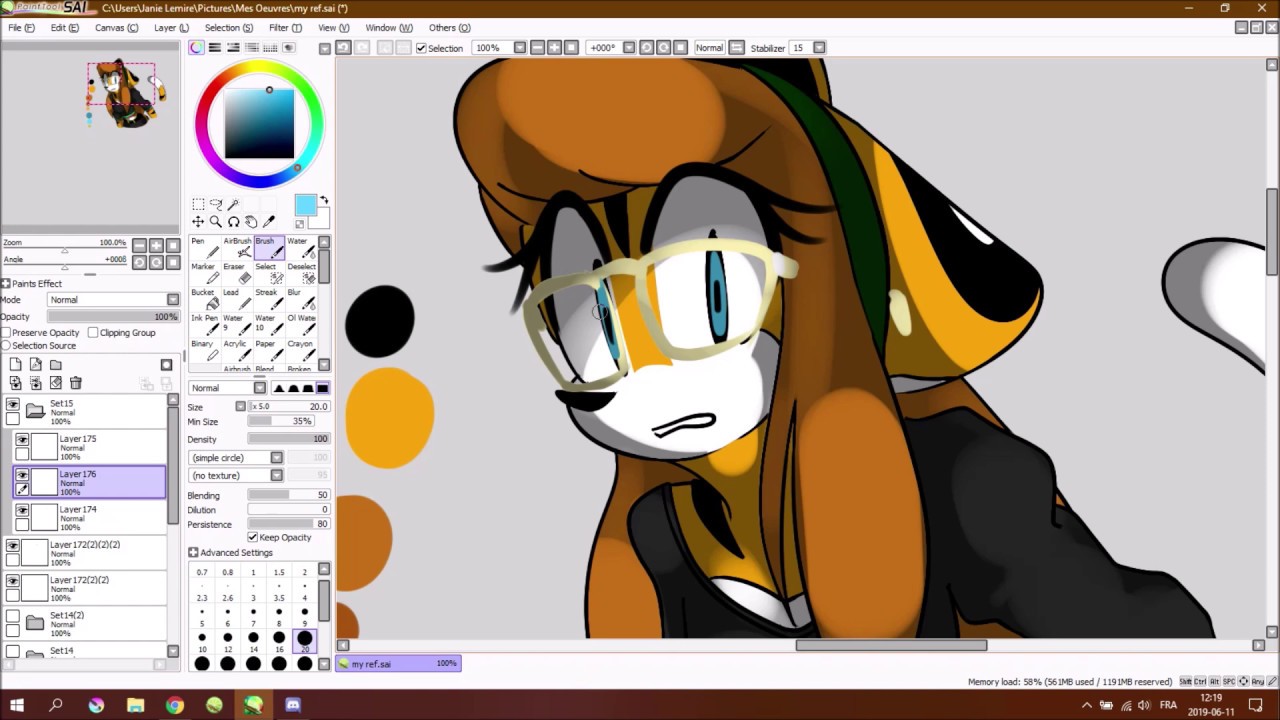The width and height of the screenshot is (1280, 720).
Task: Open the Canvas menu
Action: click(x=116, y=28)
